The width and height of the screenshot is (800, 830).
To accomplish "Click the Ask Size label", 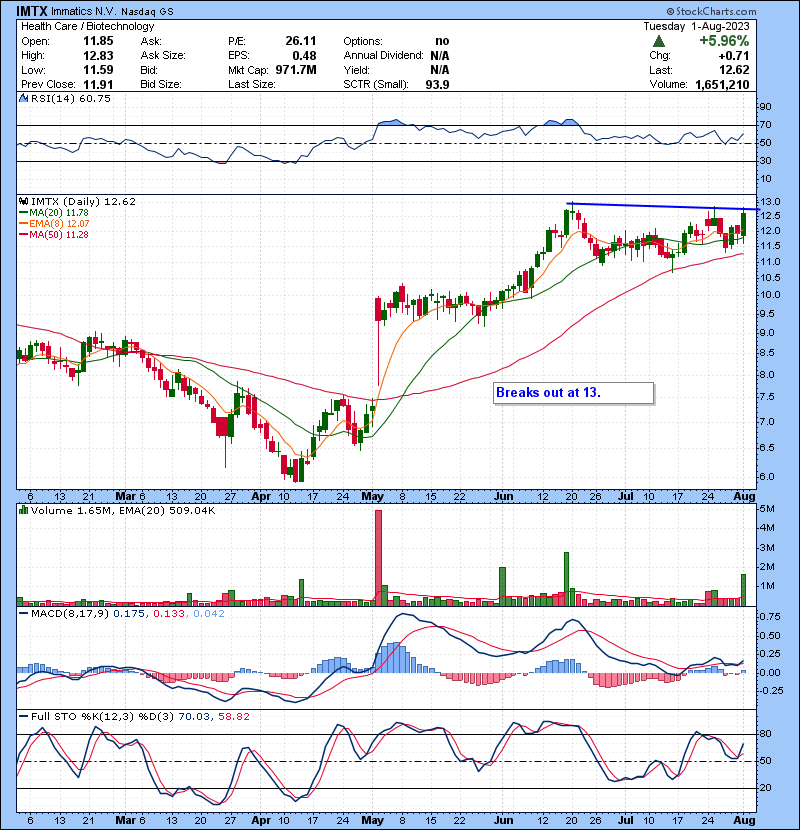I will (x=163, y=56).
